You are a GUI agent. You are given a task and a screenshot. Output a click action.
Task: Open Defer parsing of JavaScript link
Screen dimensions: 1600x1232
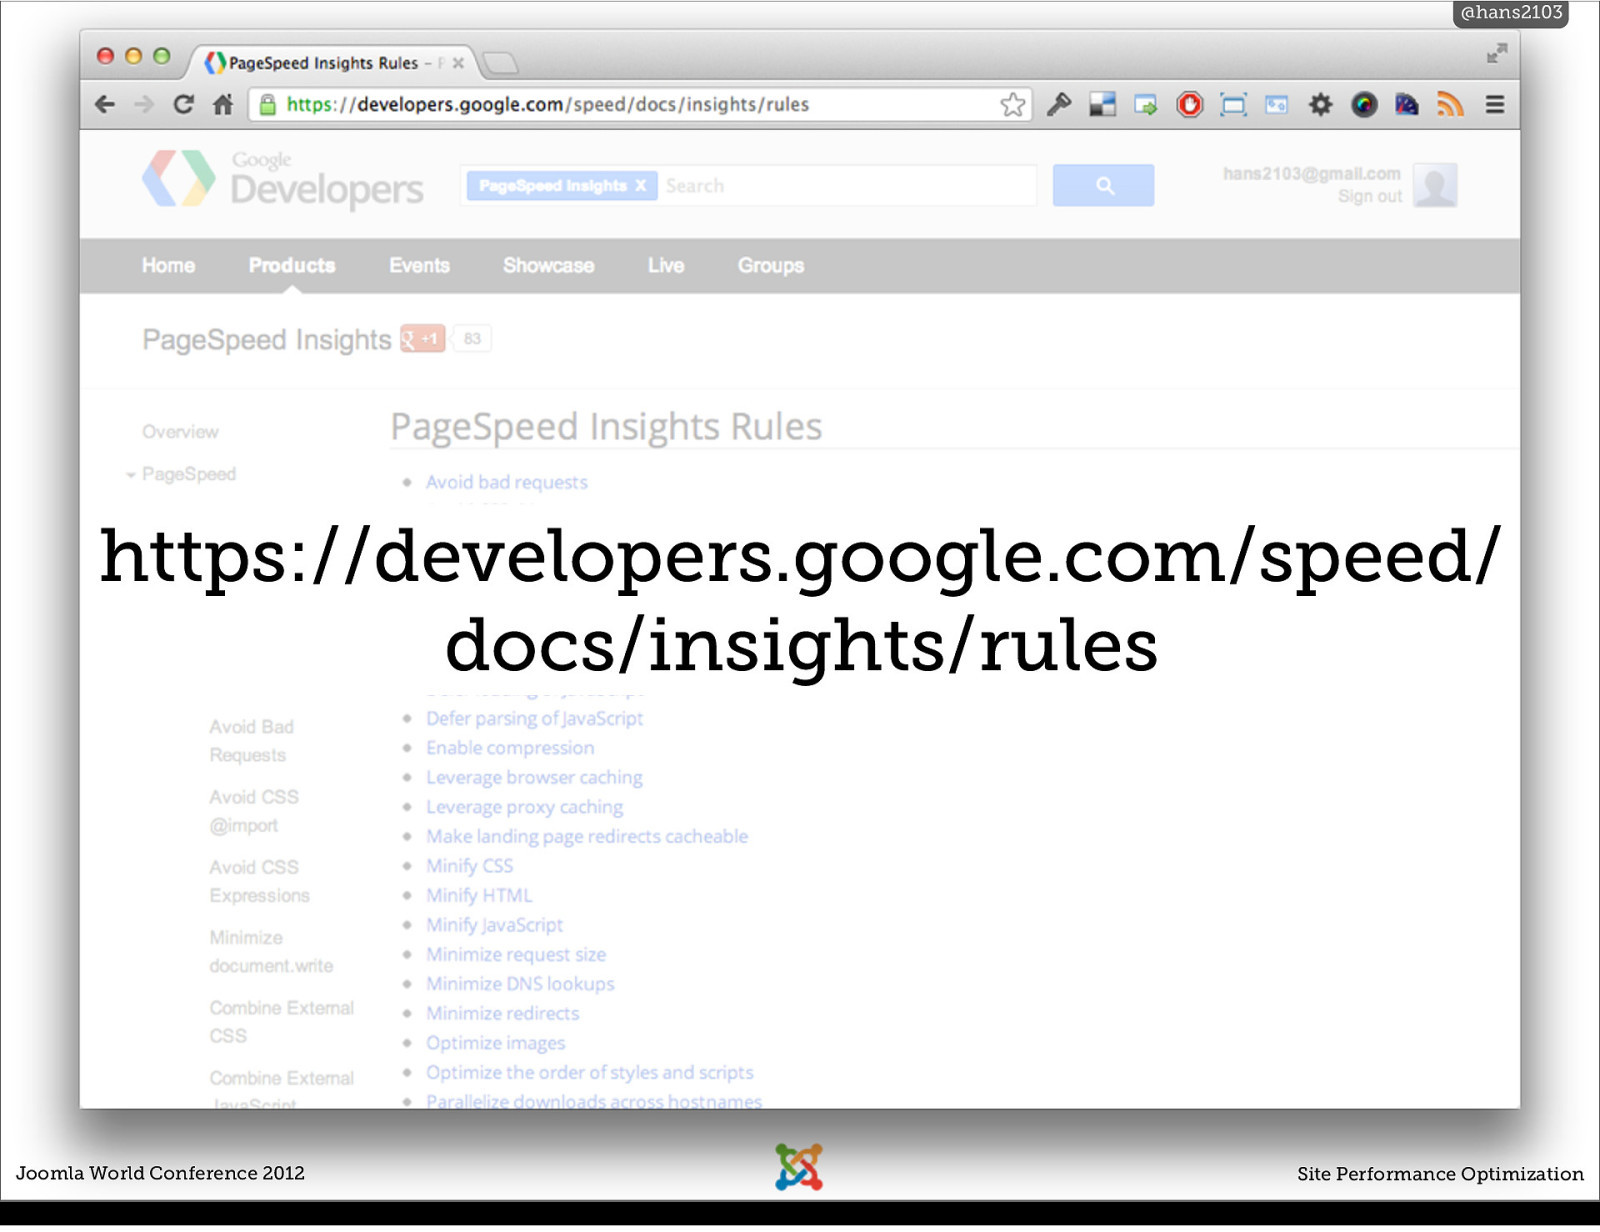535,718
